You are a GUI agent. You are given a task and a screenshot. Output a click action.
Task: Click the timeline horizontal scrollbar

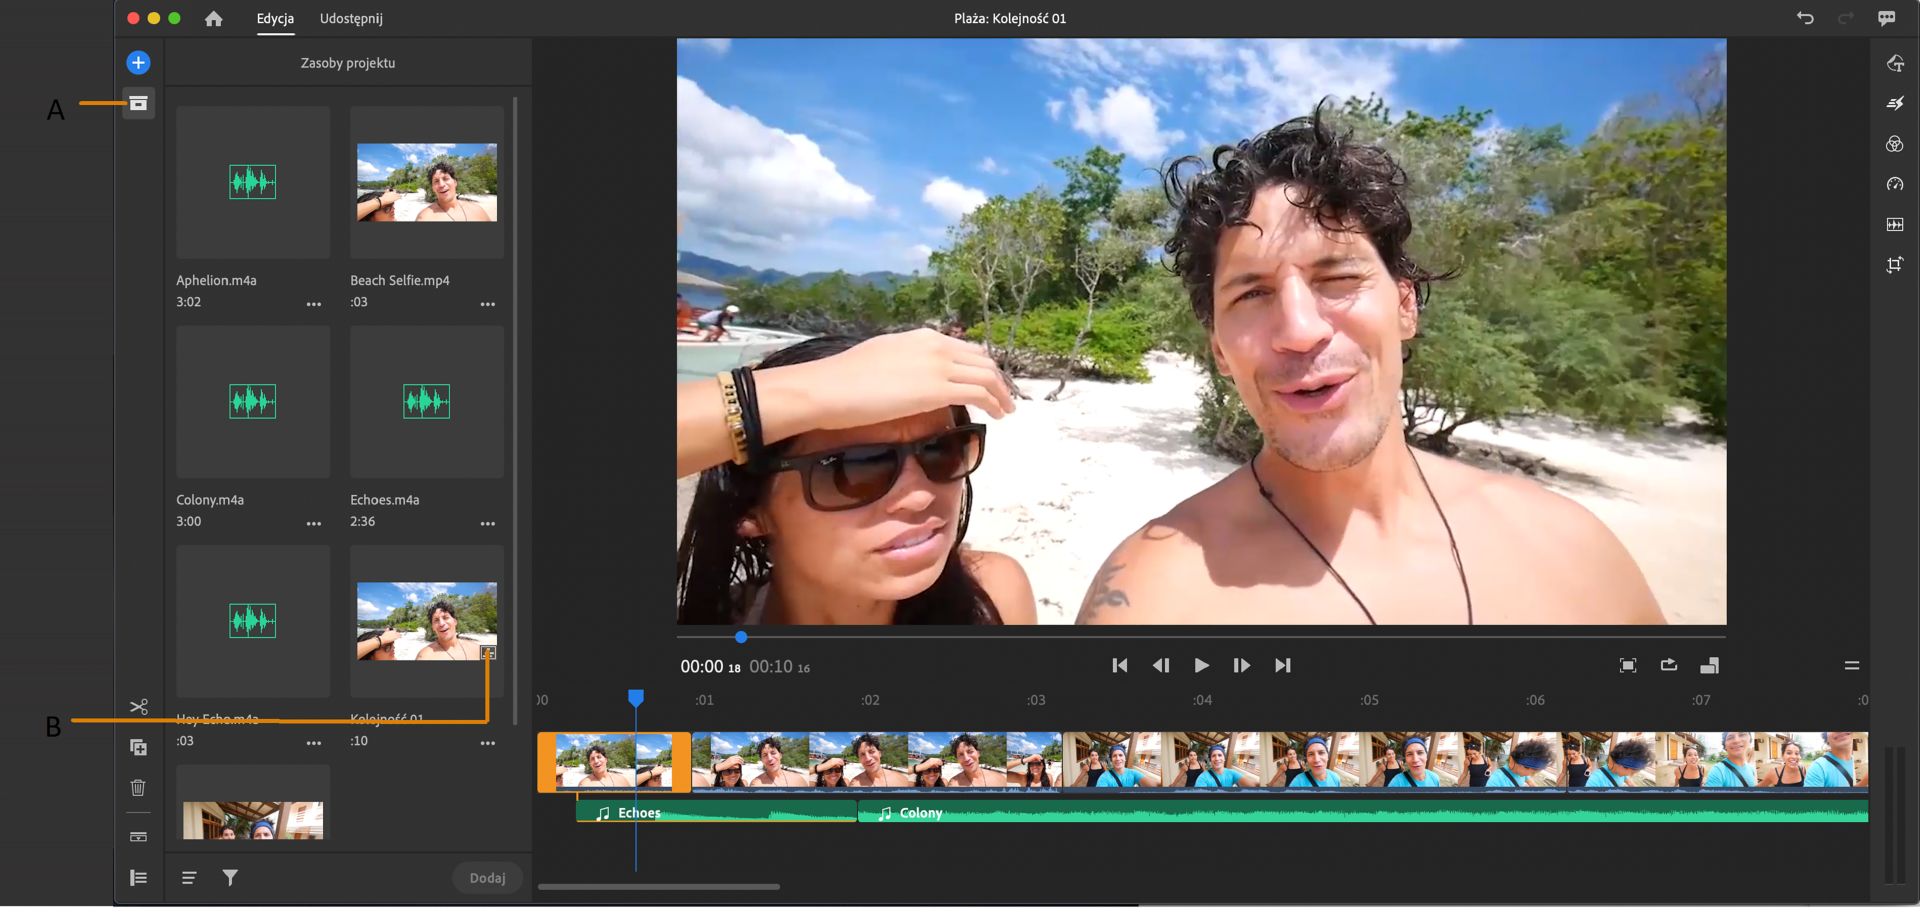coord(659,887)
